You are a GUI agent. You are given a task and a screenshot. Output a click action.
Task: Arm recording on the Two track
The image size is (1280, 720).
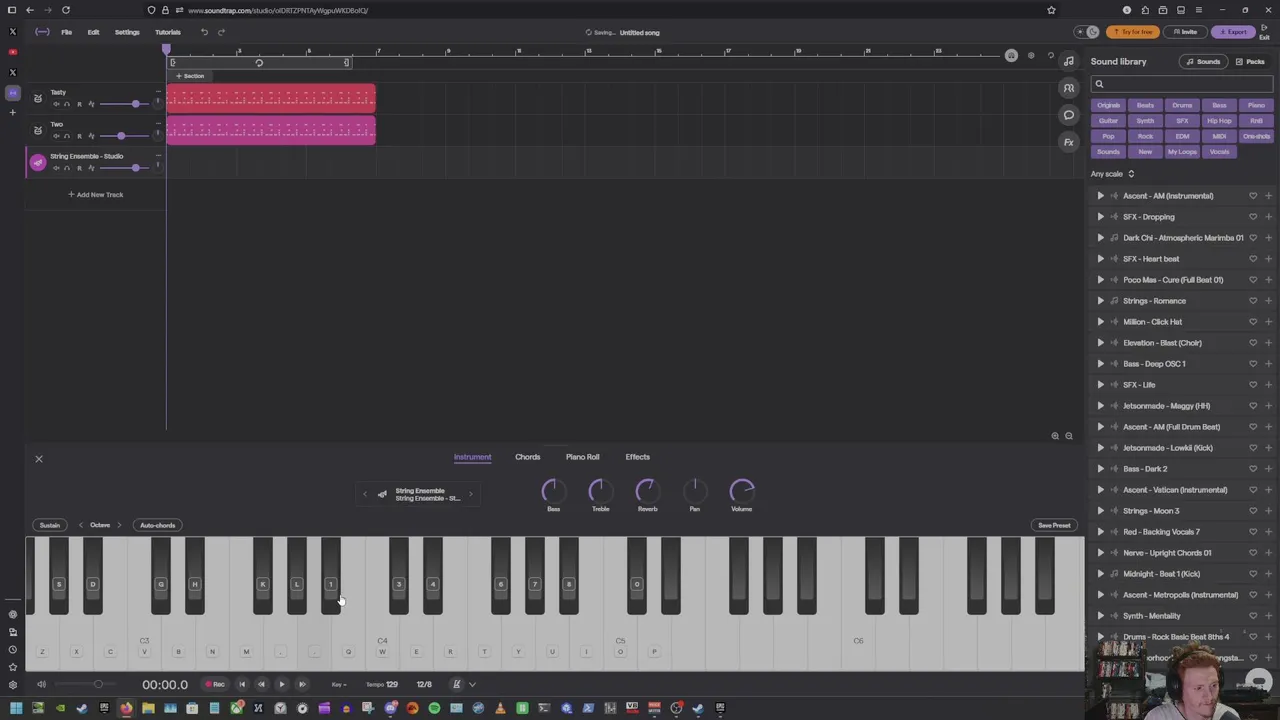(79, 136)
